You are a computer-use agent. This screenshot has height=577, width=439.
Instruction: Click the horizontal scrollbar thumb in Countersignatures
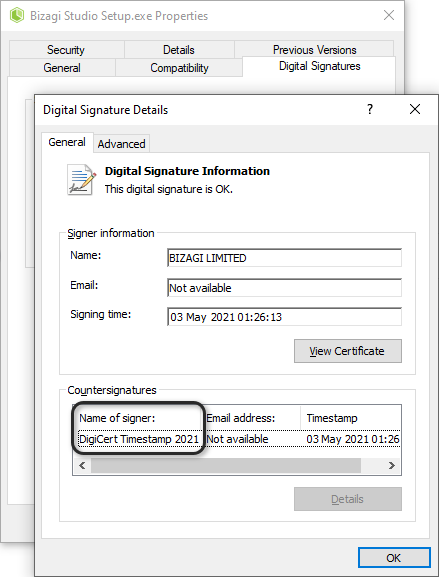[226, 466]
